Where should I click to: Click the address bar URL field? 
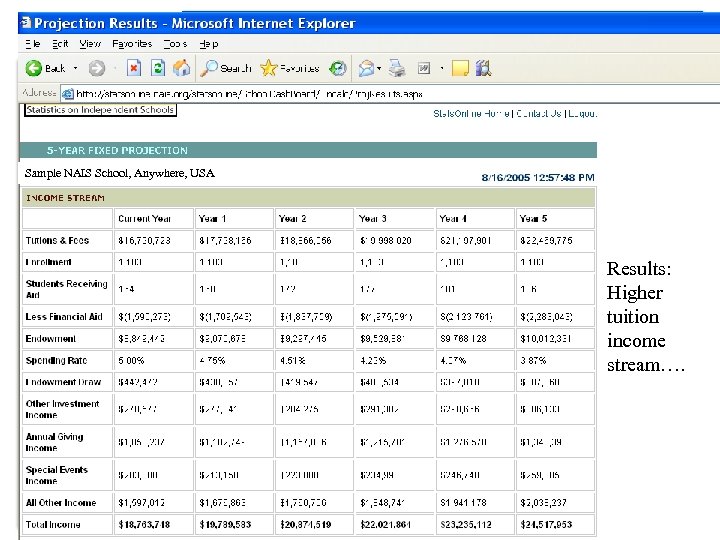coord(390,94)
